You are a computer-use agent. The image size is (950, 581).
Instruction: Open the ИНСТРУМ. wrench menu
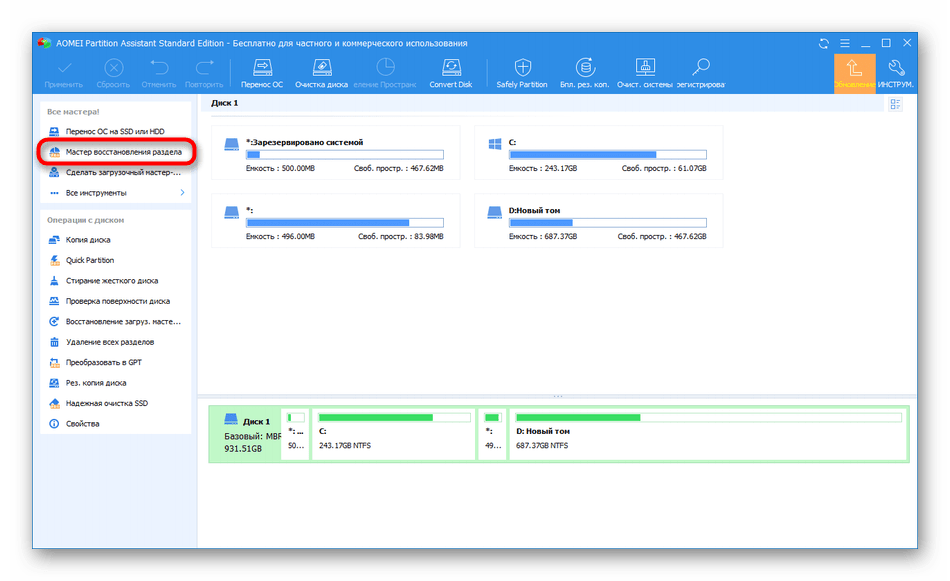[x=896, y=73]
